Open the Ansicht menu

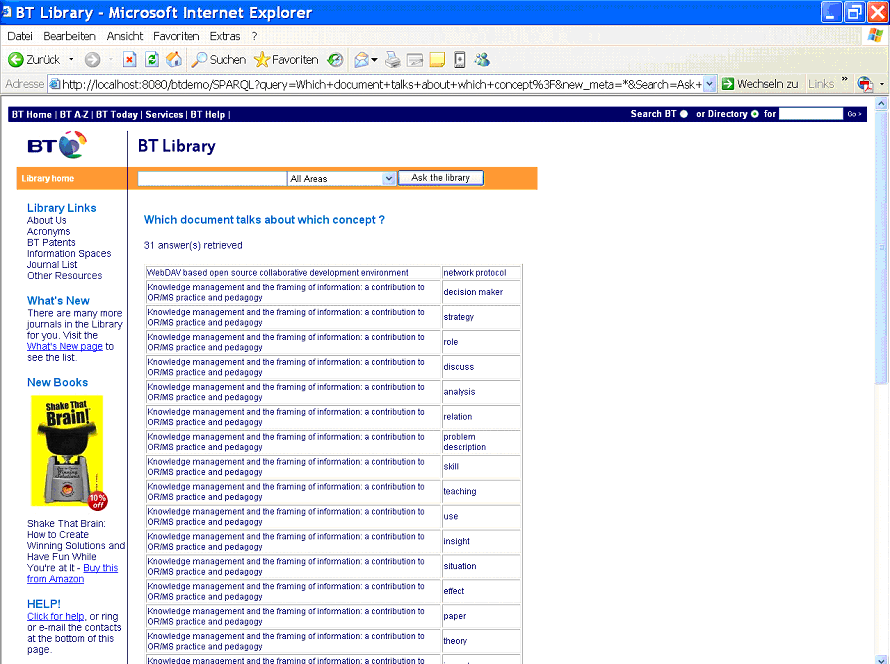(x=124, y=35)
